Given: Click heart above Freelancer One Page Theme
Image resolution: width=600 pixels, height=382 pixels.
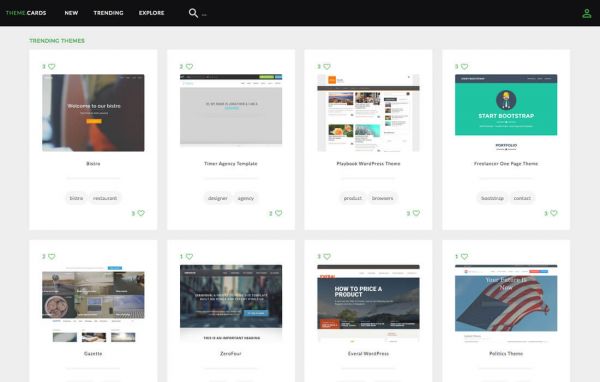Looking at the screenshot, I should click(465, 67).
